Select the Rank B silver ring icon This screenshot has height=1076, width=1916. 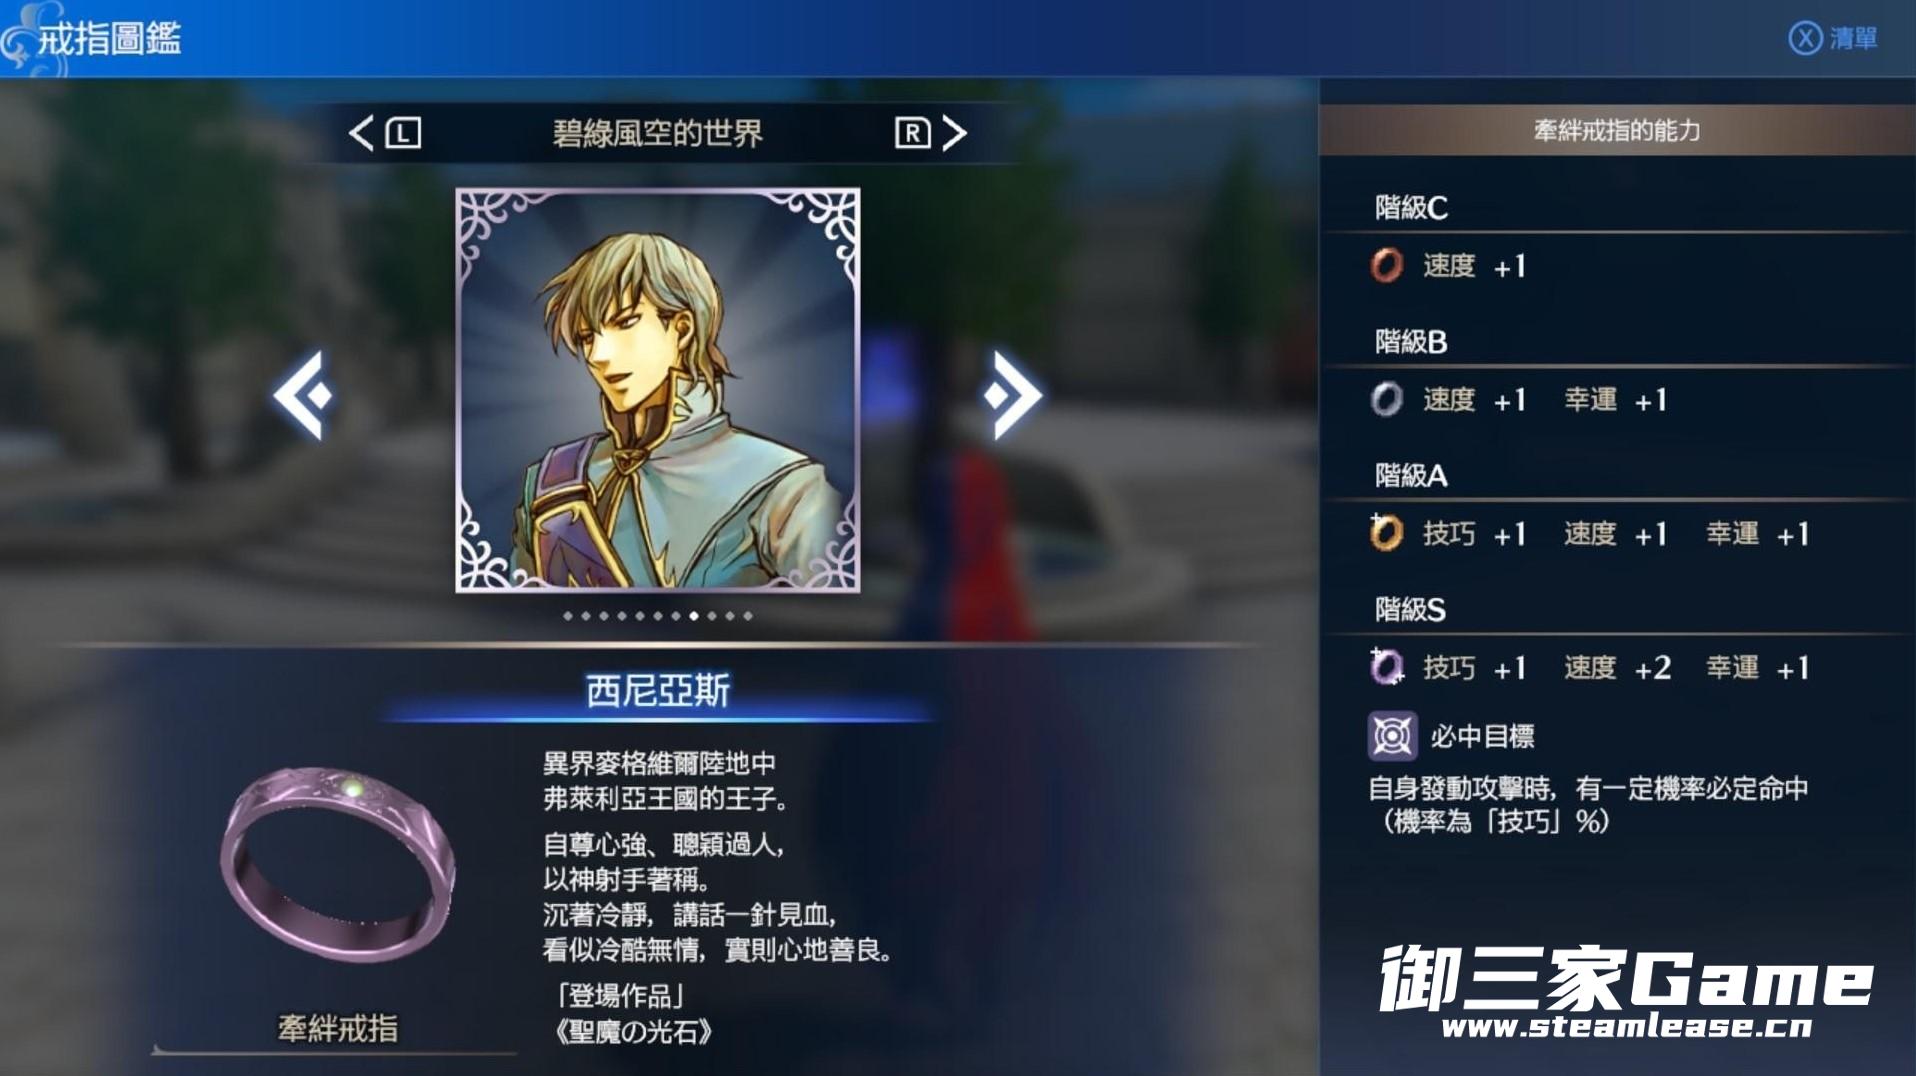click(x=1386, y=400)
